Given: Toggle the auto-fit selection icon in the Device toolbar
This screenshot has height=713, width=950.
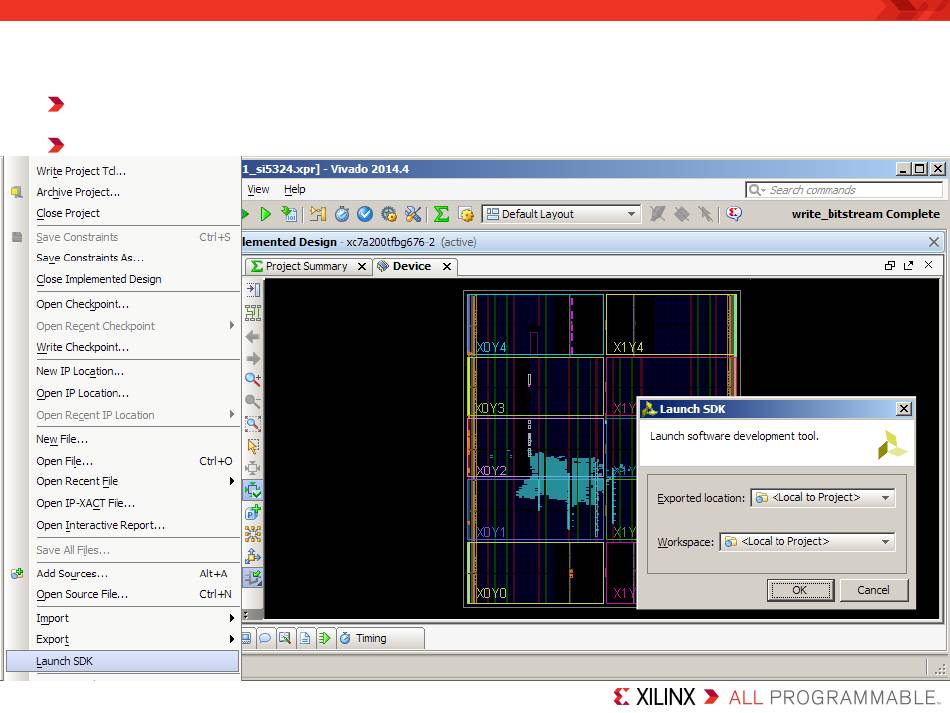Looking at the screenshot, I should point(253,489).
